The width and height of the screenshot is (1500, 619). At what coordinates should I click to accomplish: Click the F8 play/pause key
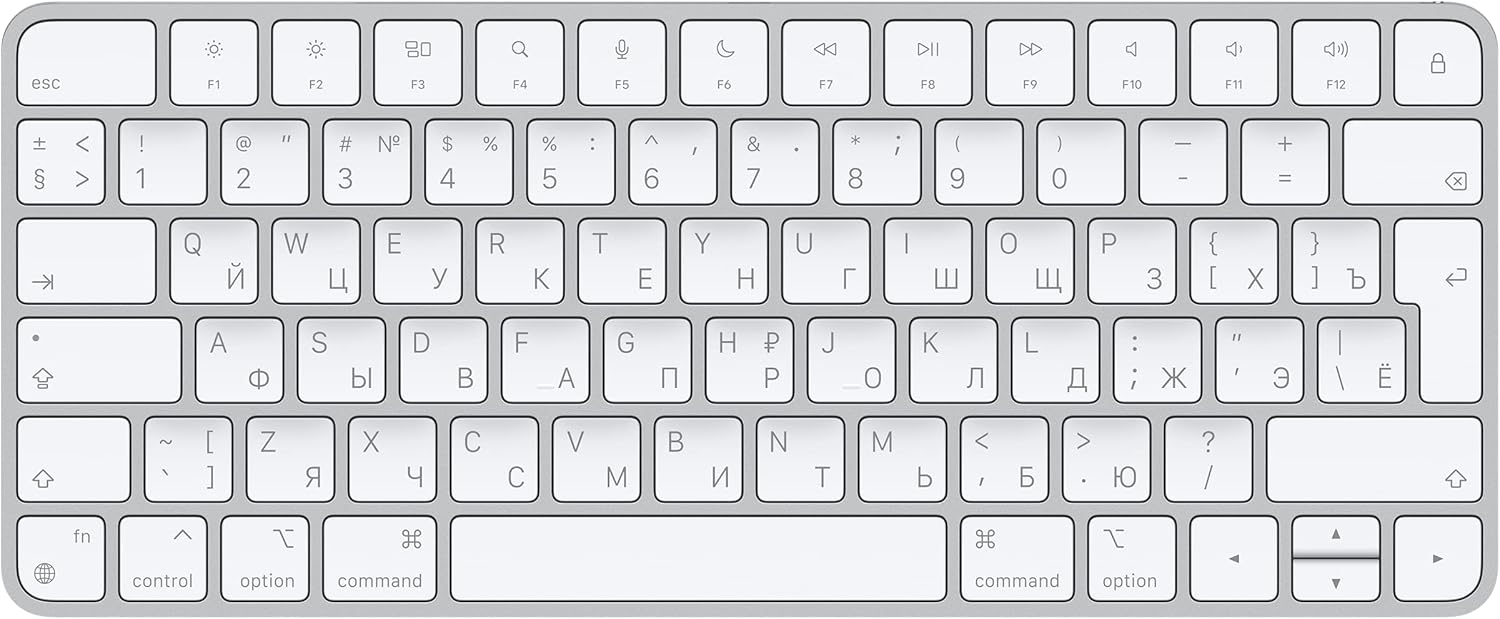coord(927,63)
